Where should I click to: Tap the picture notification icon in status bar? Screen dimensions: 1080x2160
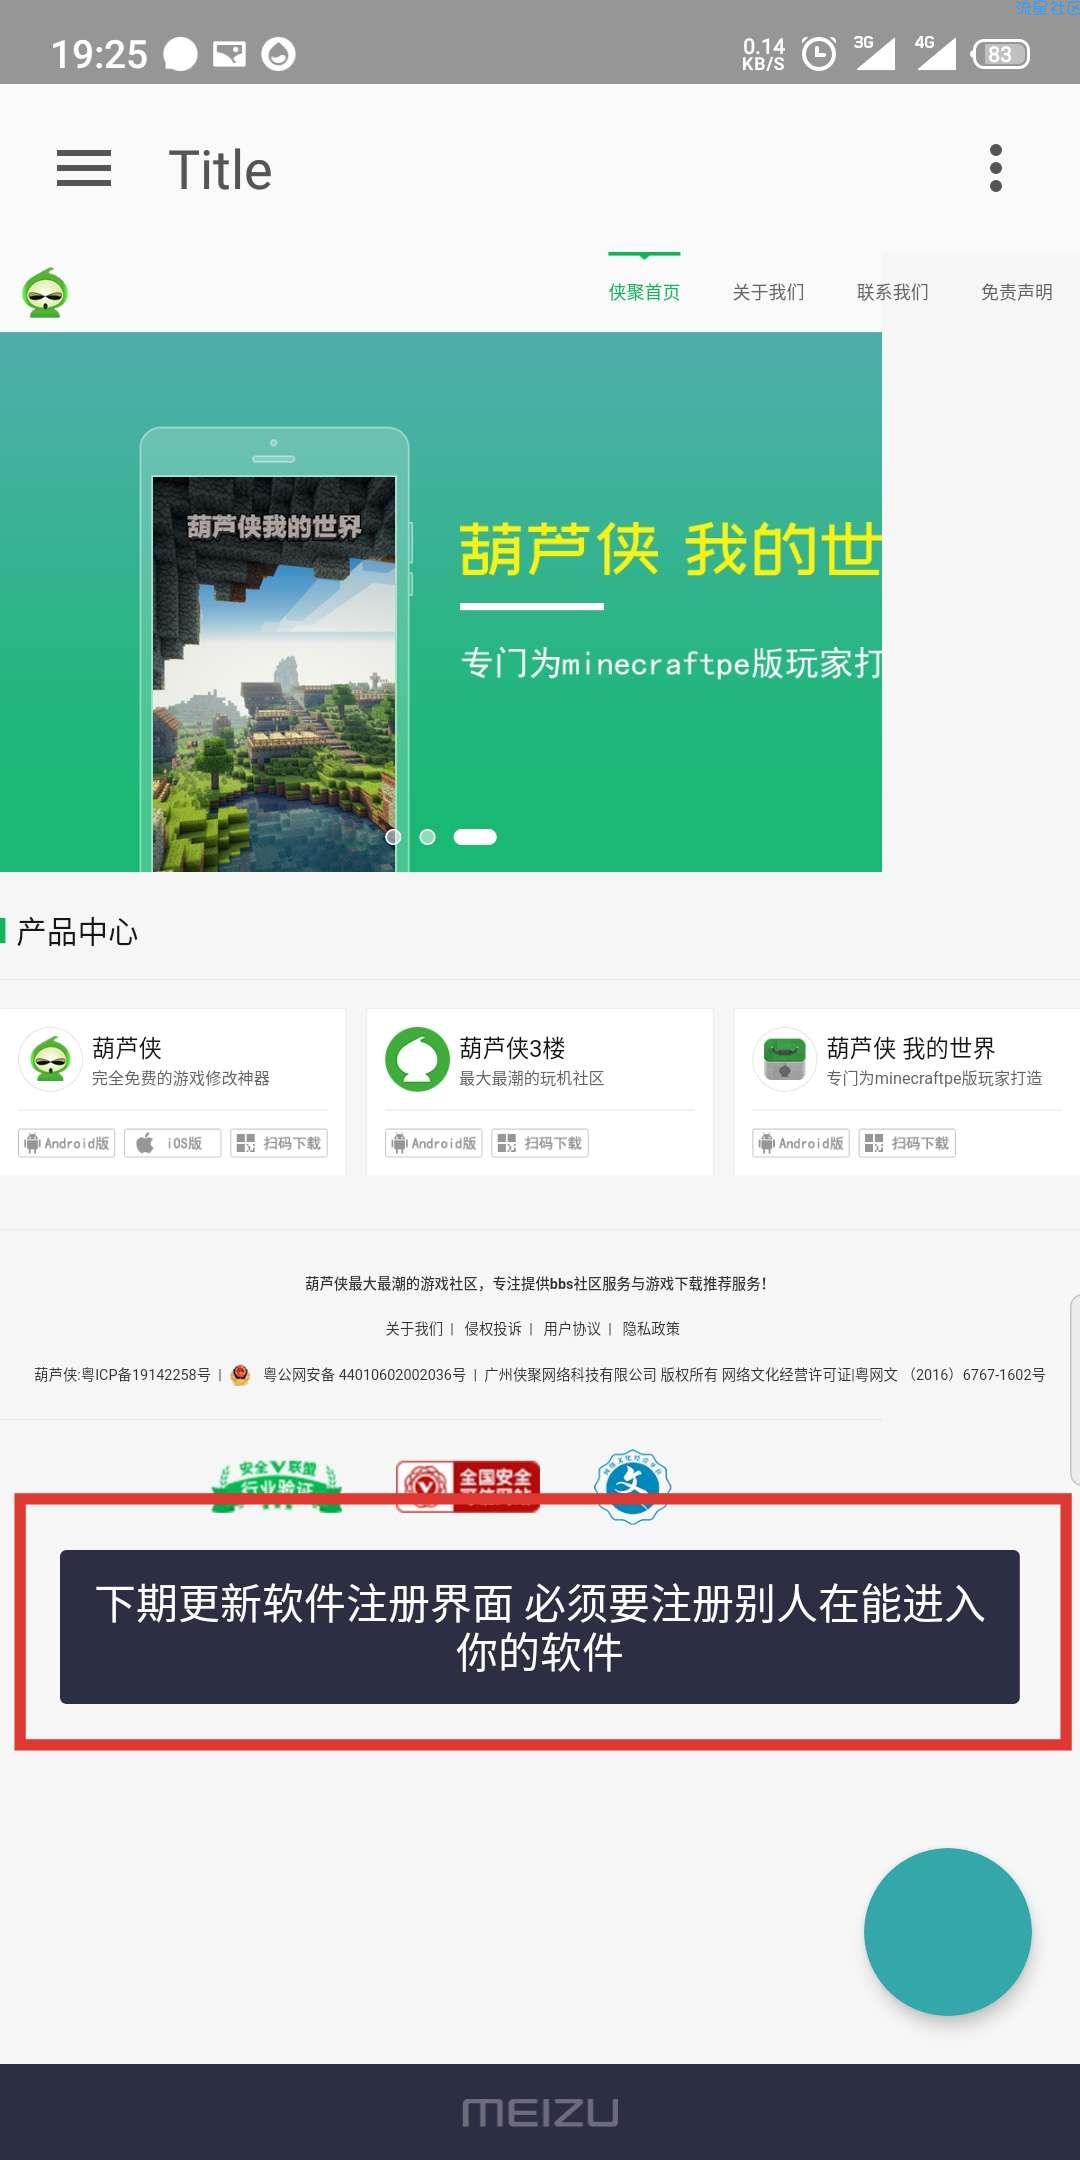(x=229, y=54)
